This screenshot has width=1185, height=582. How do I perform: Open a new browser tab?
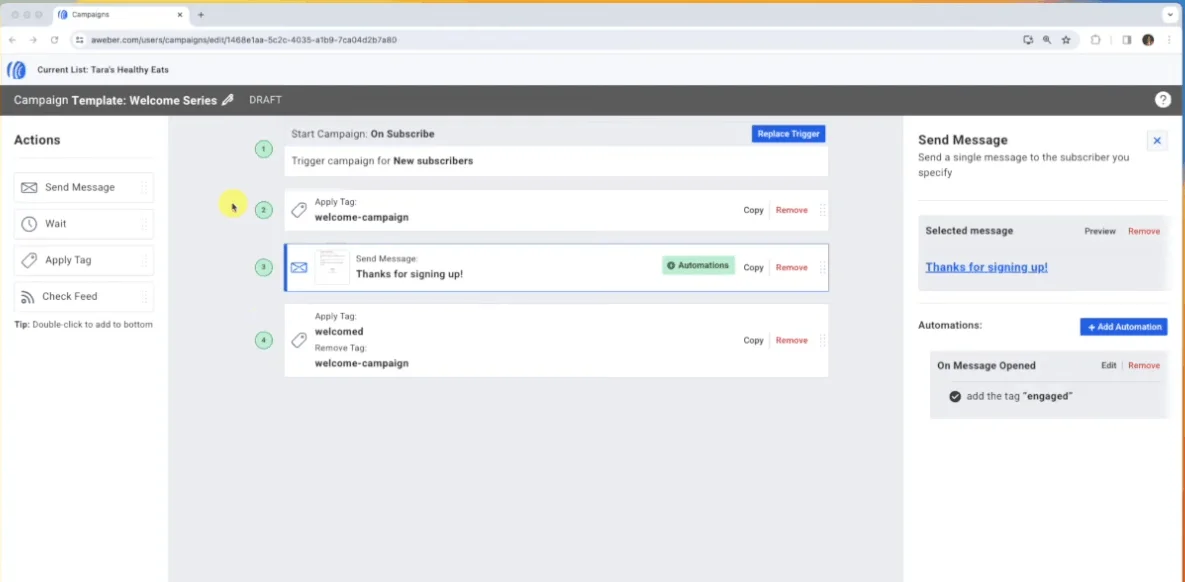[200, 14]
